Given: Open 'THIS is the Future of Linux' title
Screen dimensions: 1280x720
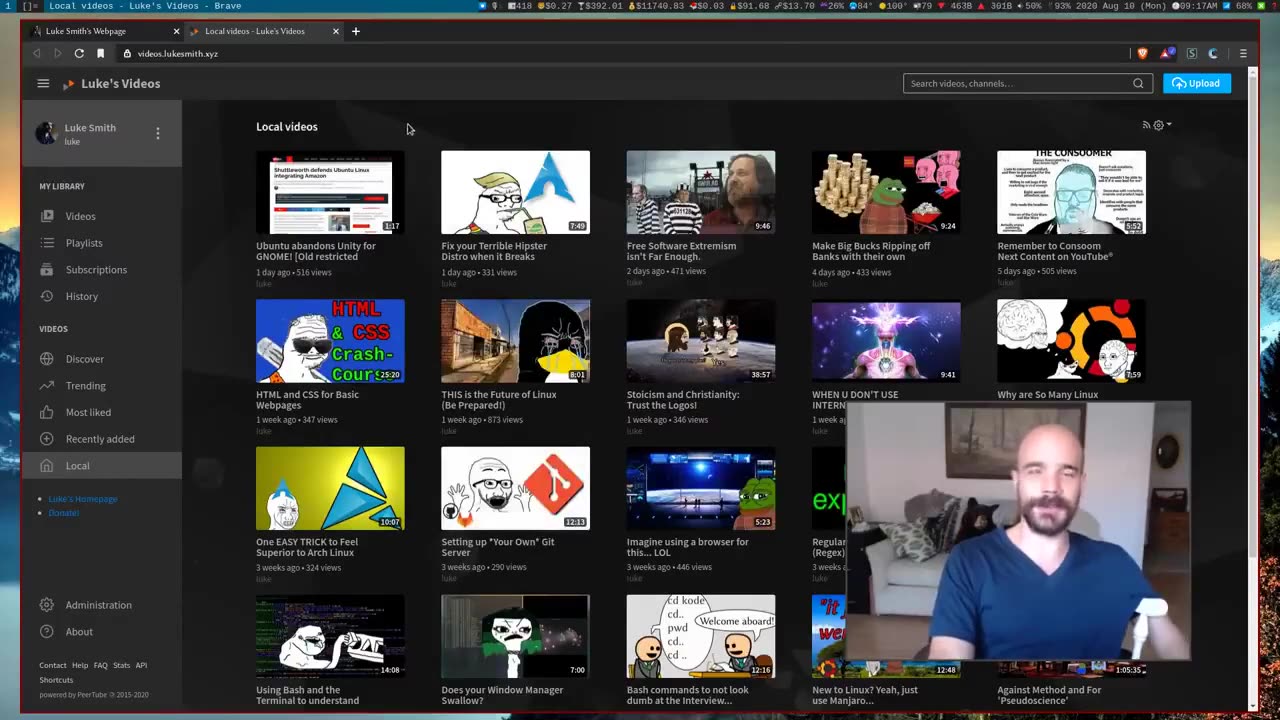Looking at the screenshot, I should [x=499, y=400].
